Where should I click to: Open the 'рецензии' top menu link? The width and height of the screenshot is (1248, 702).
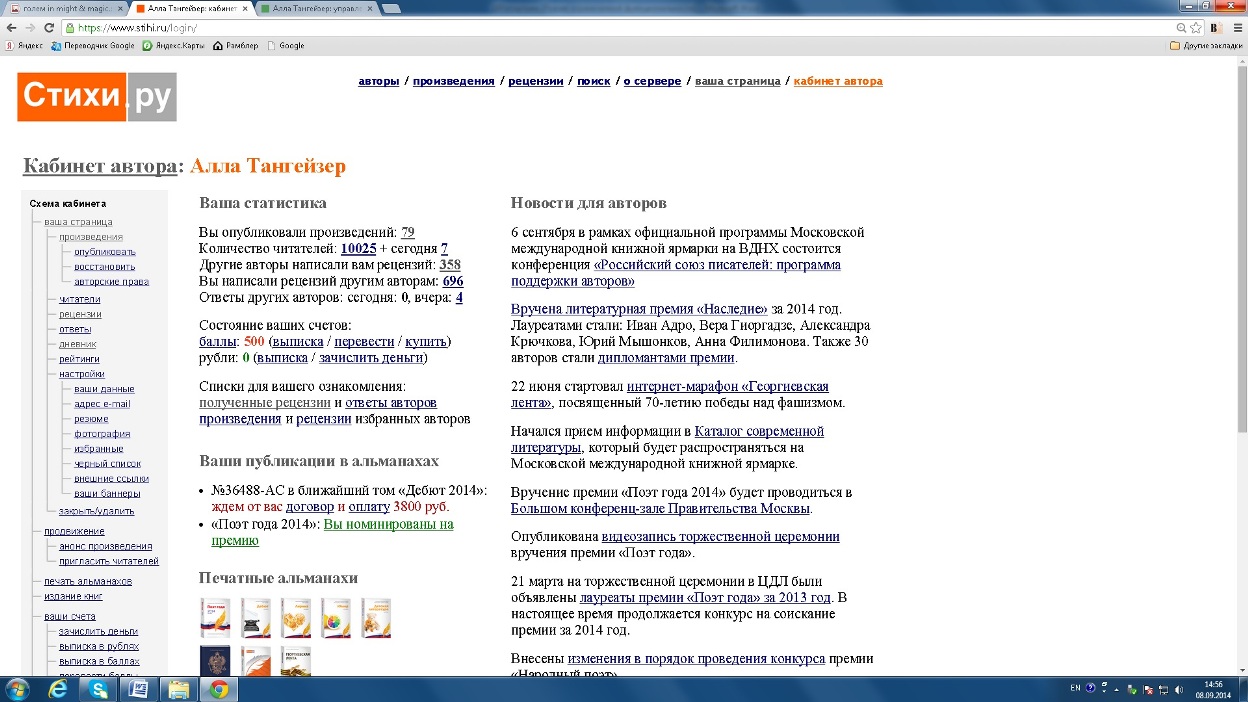point(536,81)
